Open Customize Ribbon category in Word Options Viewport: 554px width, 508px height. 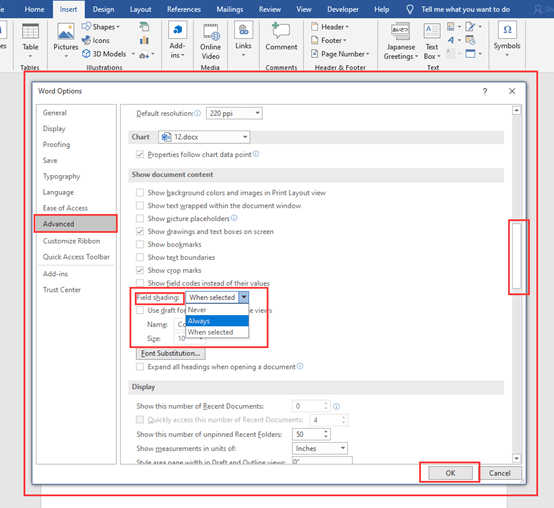click(76, 241)
